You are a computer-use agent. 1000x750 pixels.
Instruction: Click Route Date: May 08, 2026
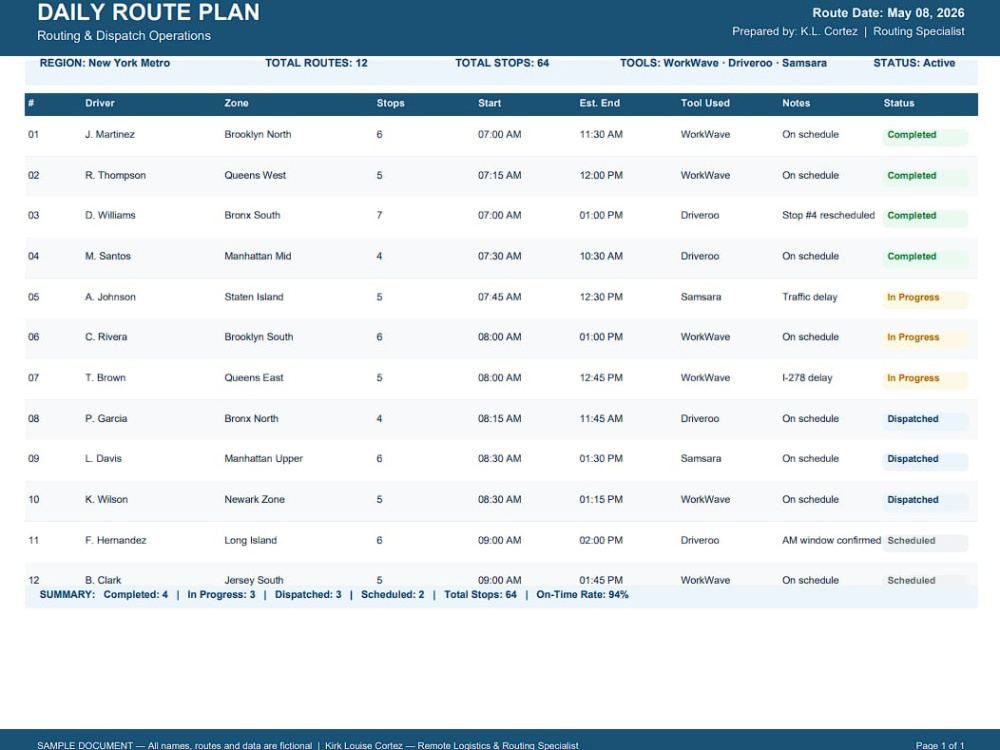point(888,13)
